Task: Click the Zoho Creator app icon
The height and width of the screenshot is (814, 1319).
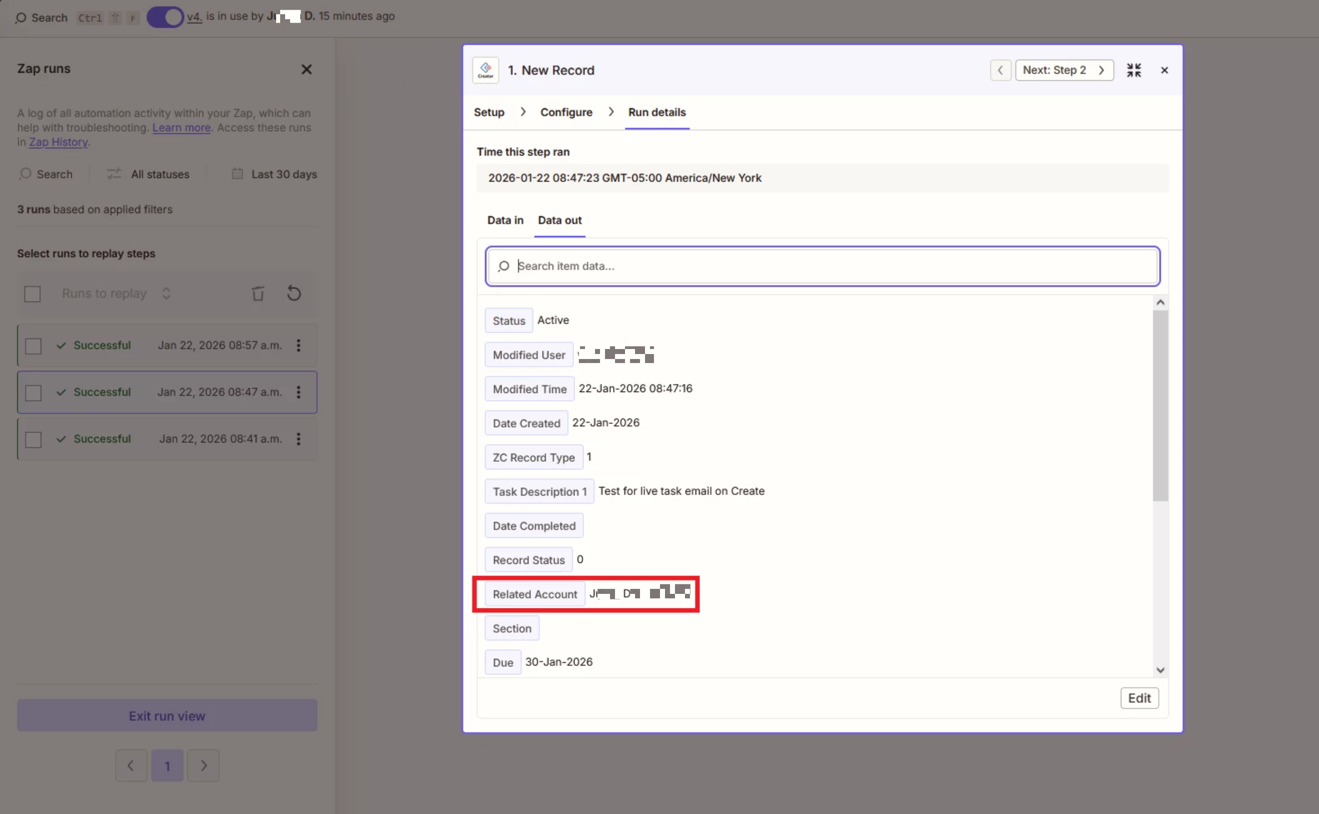Action: tap(486, 70)
